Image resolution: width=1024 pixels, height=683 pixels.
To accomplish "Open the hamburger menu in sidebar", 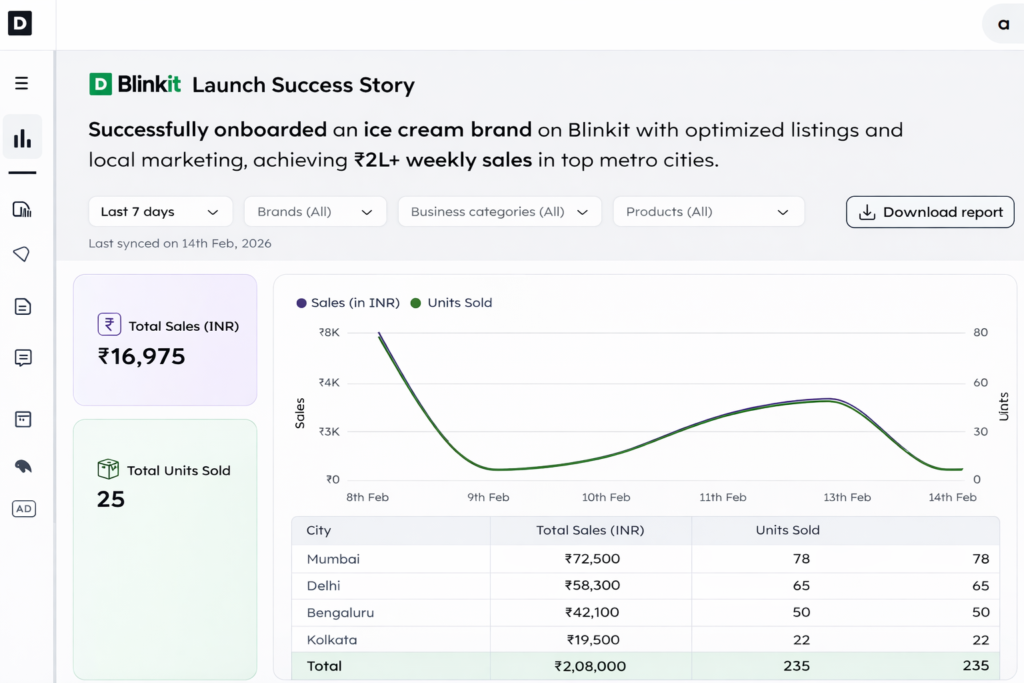I will point(21,84).
